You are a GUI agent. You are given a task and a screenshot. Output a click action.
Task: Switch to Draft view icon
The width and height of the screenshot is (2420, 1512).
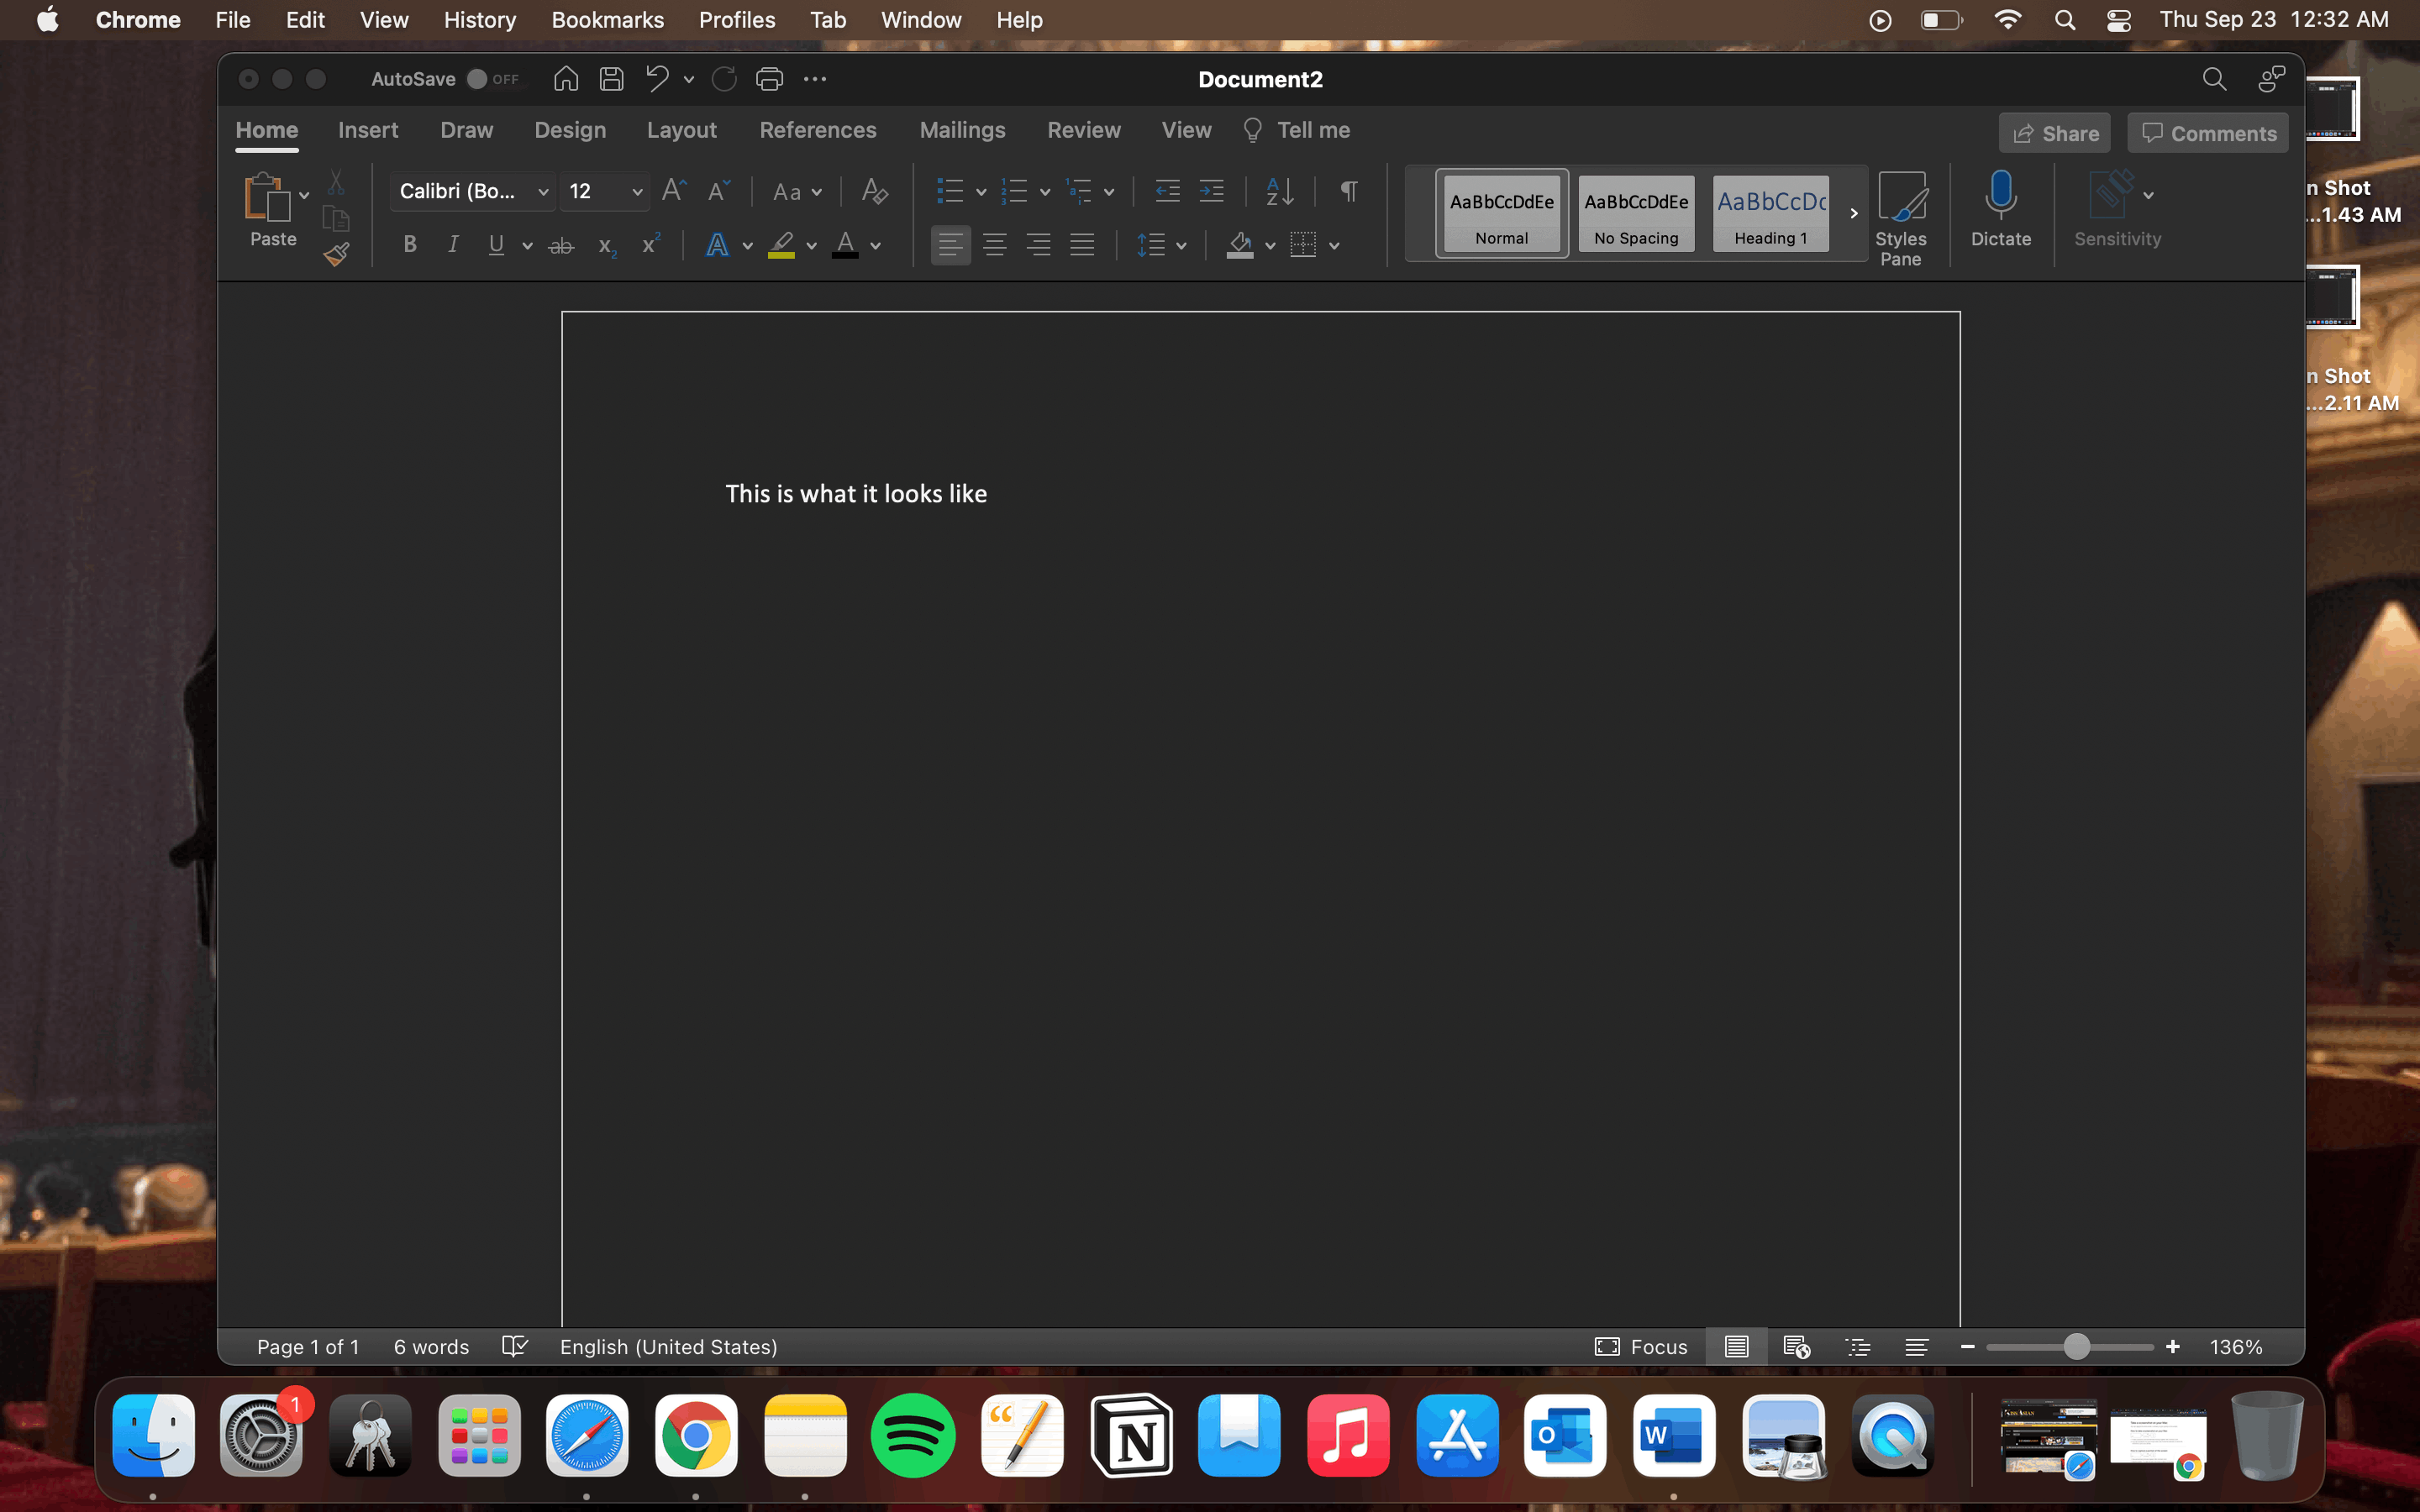[x=1916, y=1347]
